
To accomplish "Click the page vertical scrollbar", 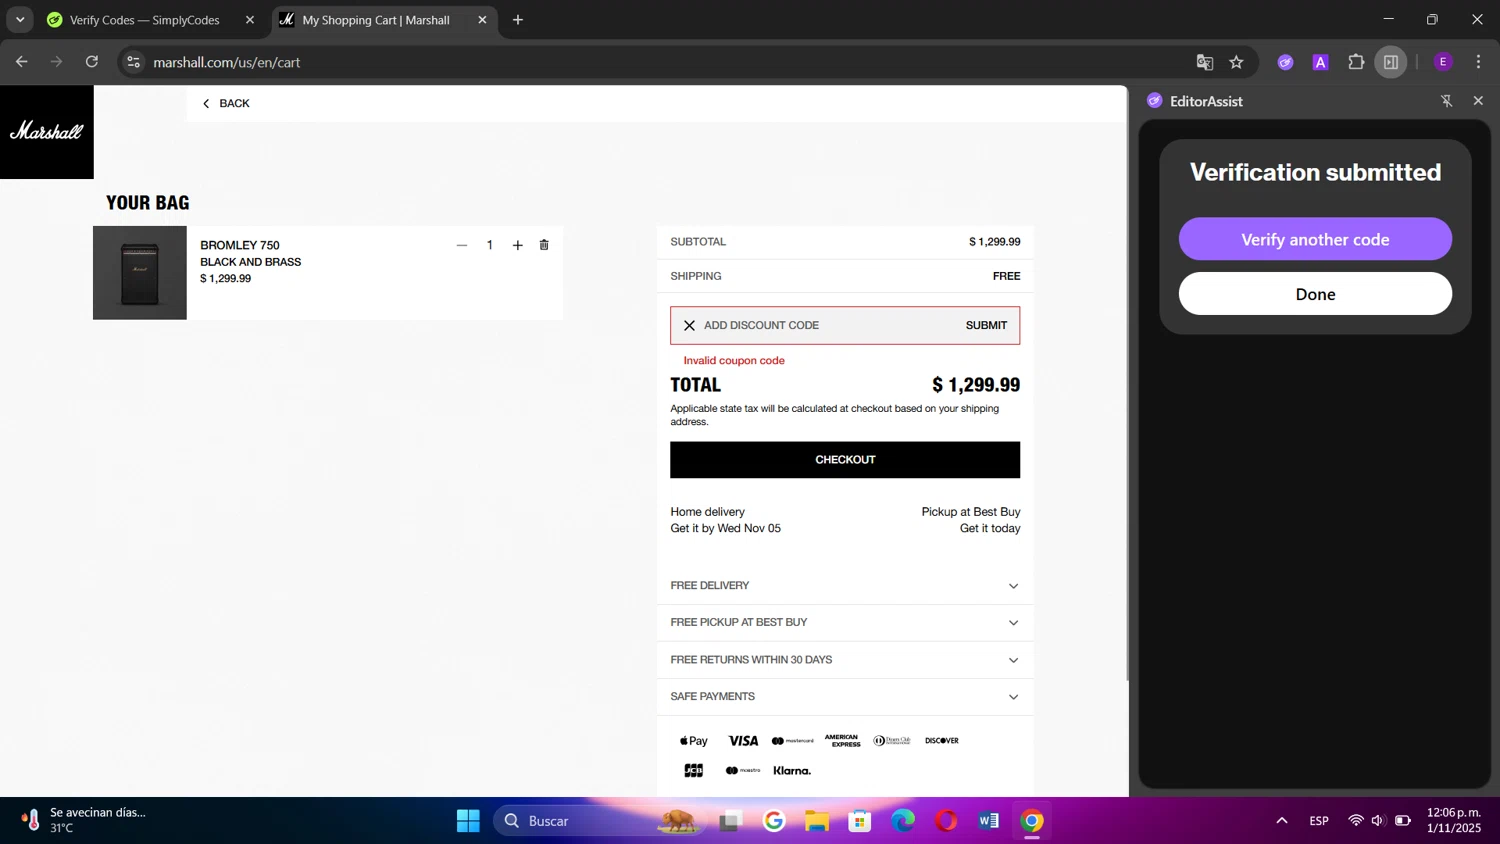I will pos(1126,384).
